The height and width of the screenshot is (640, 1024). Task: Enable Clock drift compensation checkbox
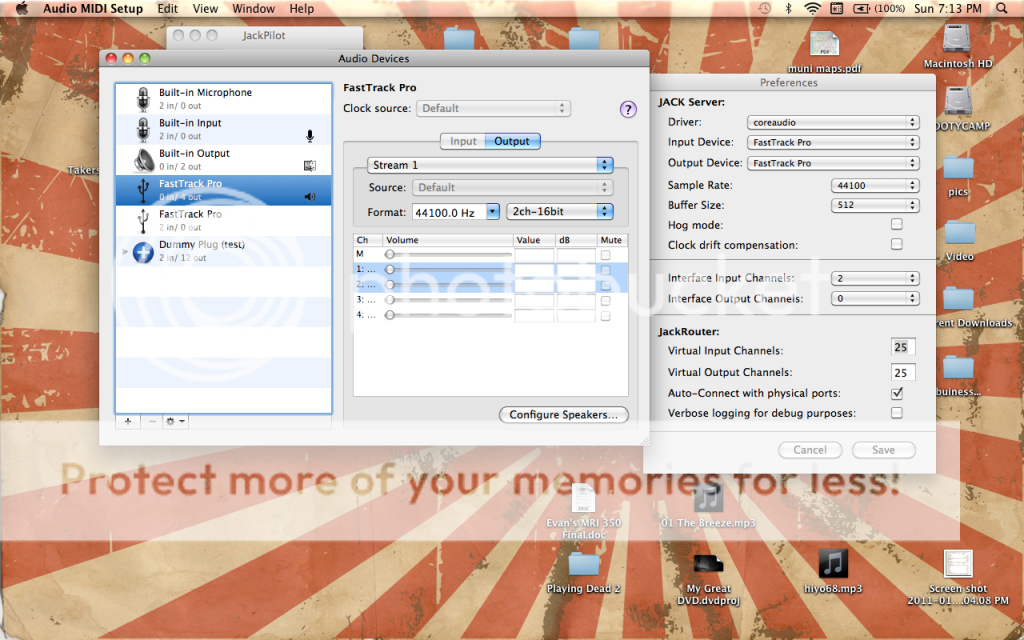896,245
